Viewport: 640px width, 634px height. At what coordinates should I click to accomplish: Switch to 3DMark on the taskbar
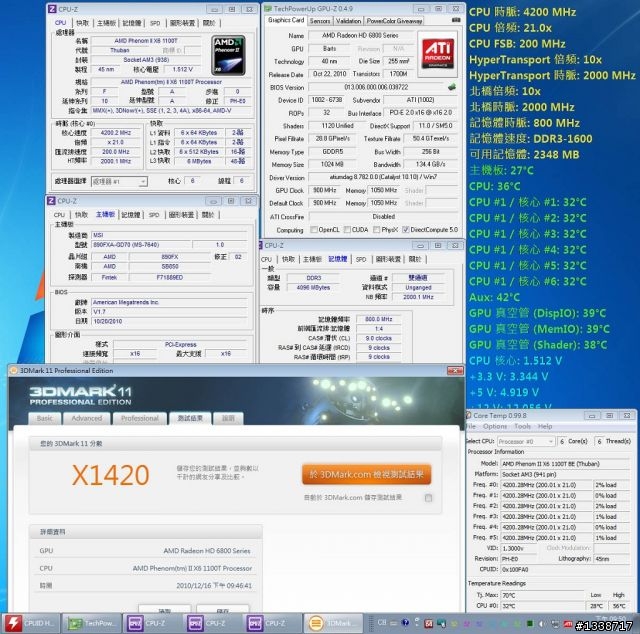[x=333, y=623]
